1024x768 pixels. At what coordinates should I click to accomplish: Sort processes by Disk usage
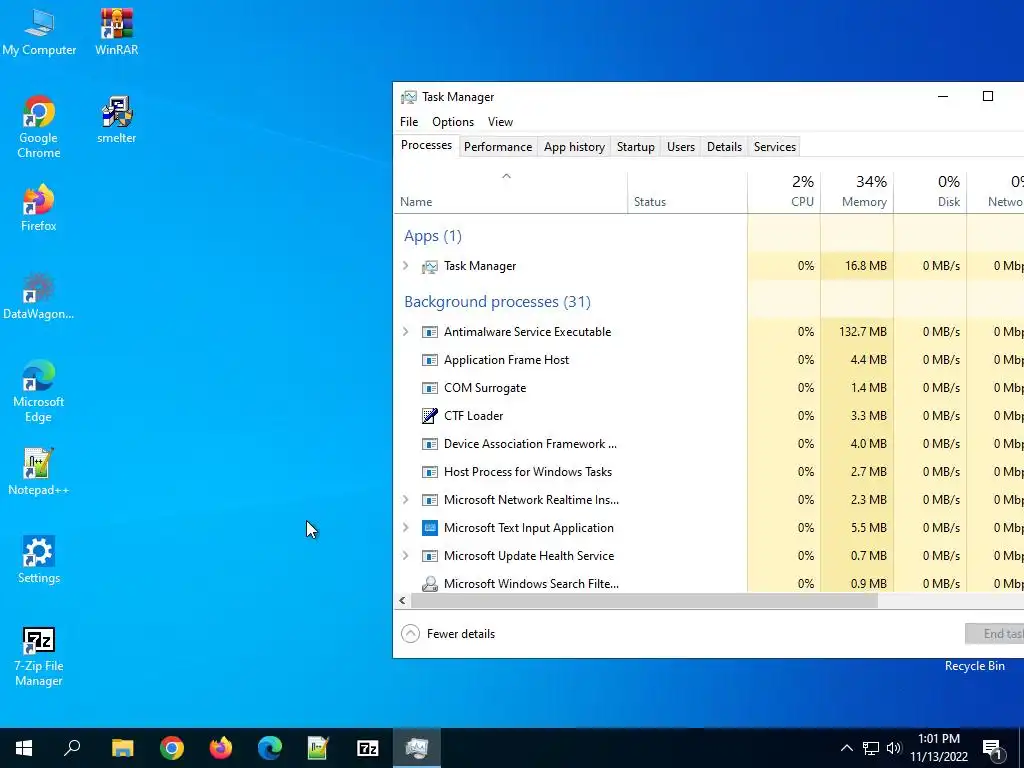click(x=930, y=192)
